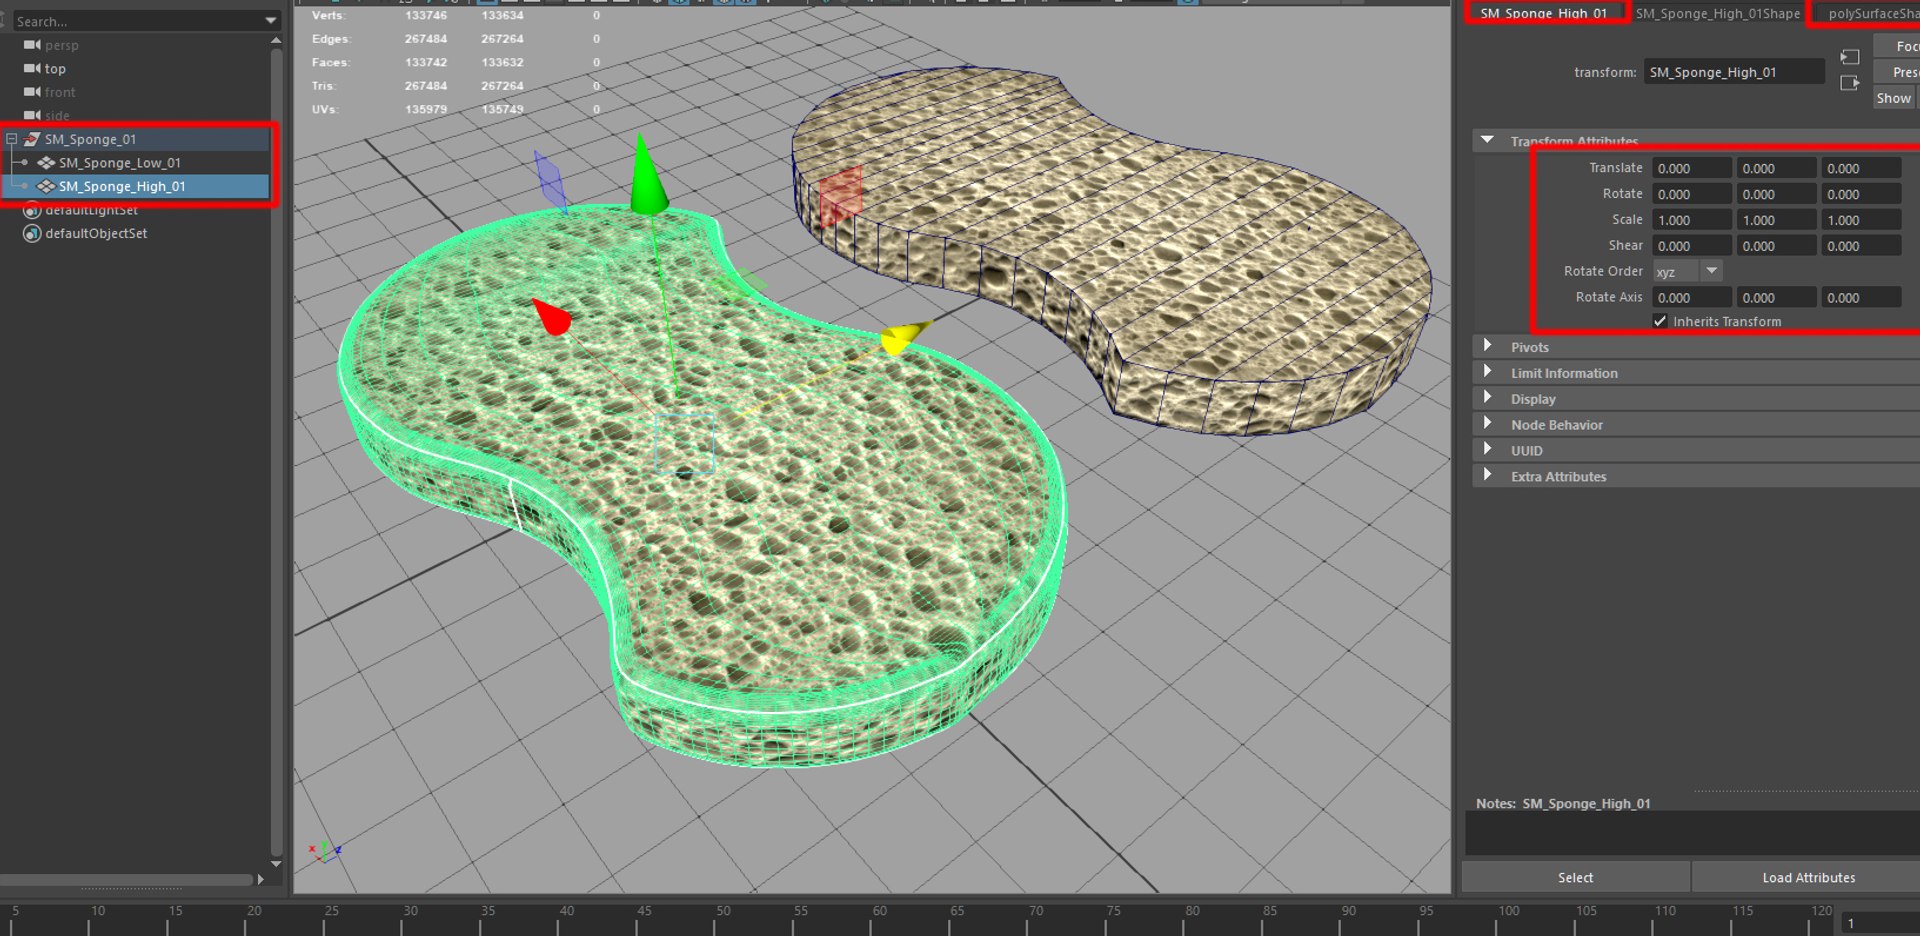Expand the Extra Attributes section

1487,476
